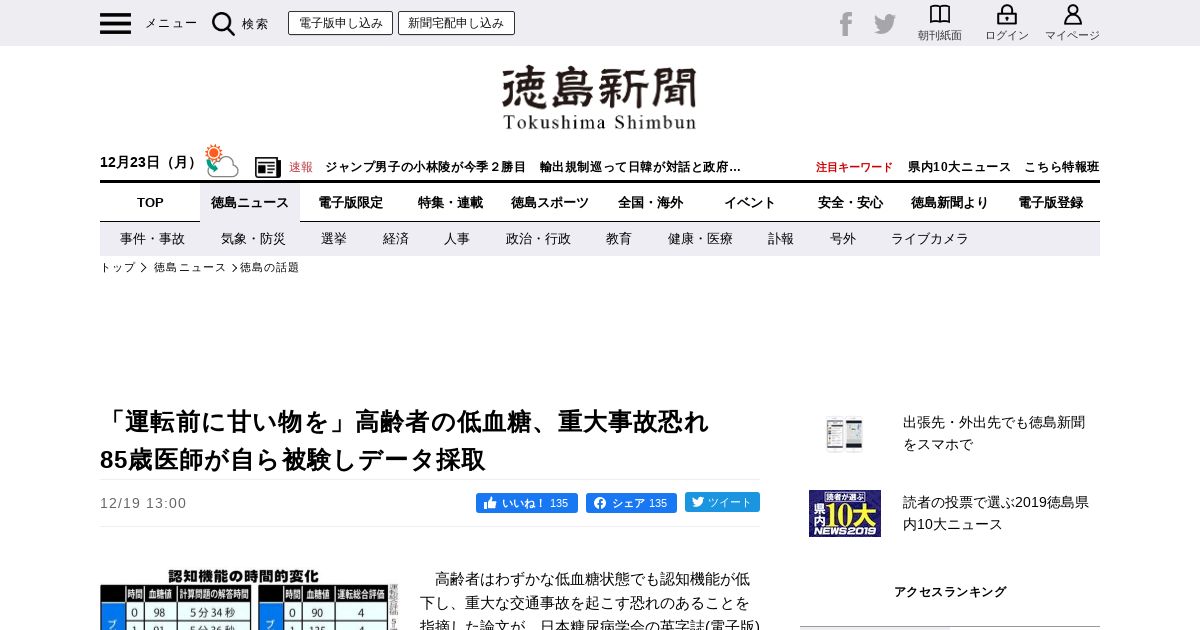Click the 徳島ニュース breadcrumb link
Viewport: 1200px width, 630px height.
click(190, 268)
